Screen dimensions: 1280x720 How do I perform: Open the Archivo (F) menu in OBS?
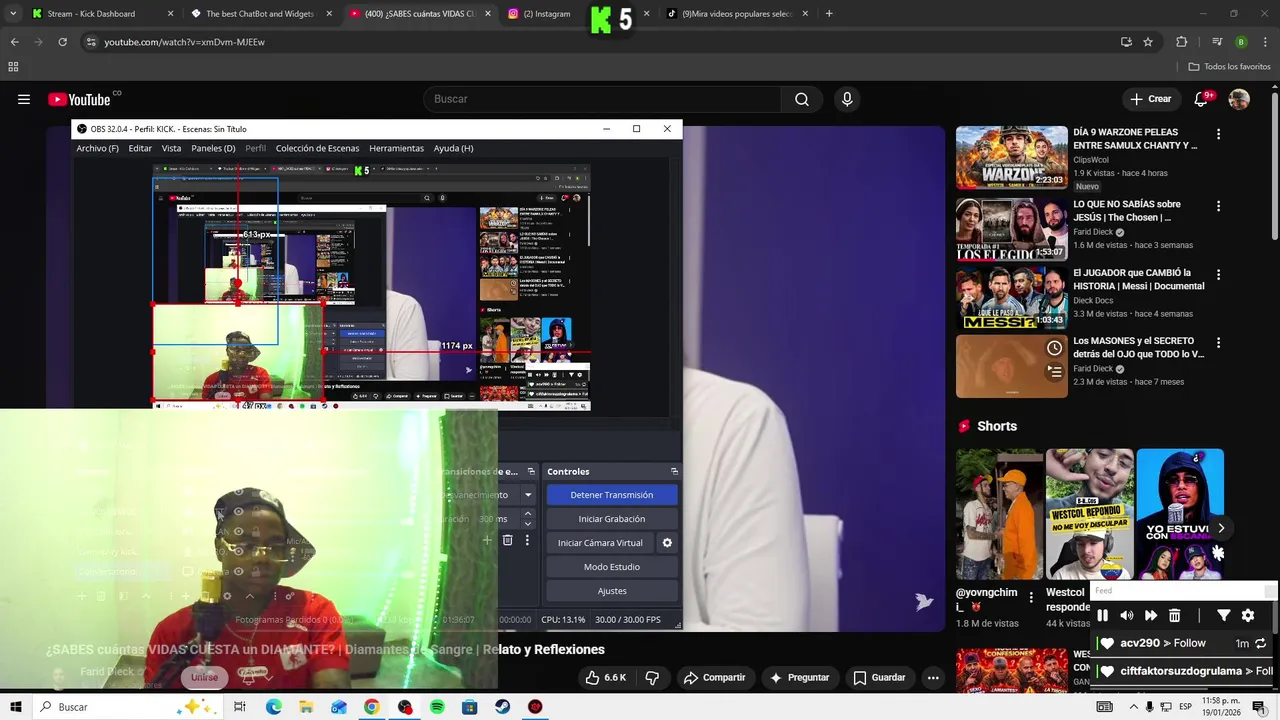(97, 148)
